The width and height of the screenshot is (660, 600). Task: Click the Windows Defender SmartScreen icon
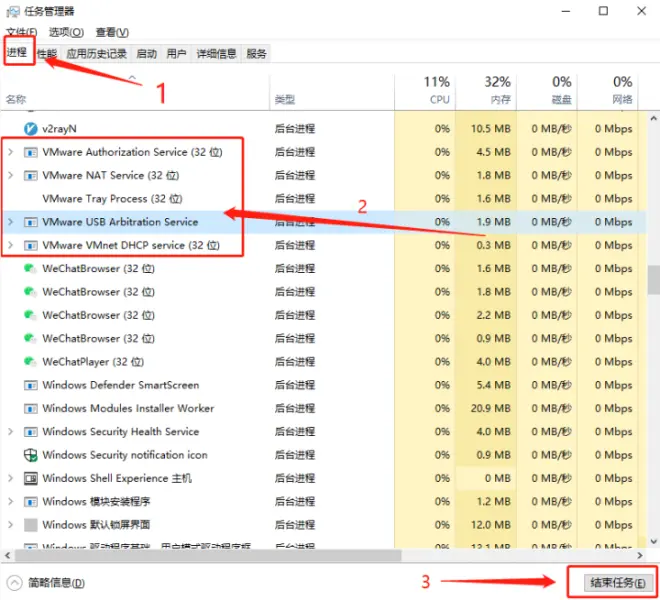[x=30, y=385]
